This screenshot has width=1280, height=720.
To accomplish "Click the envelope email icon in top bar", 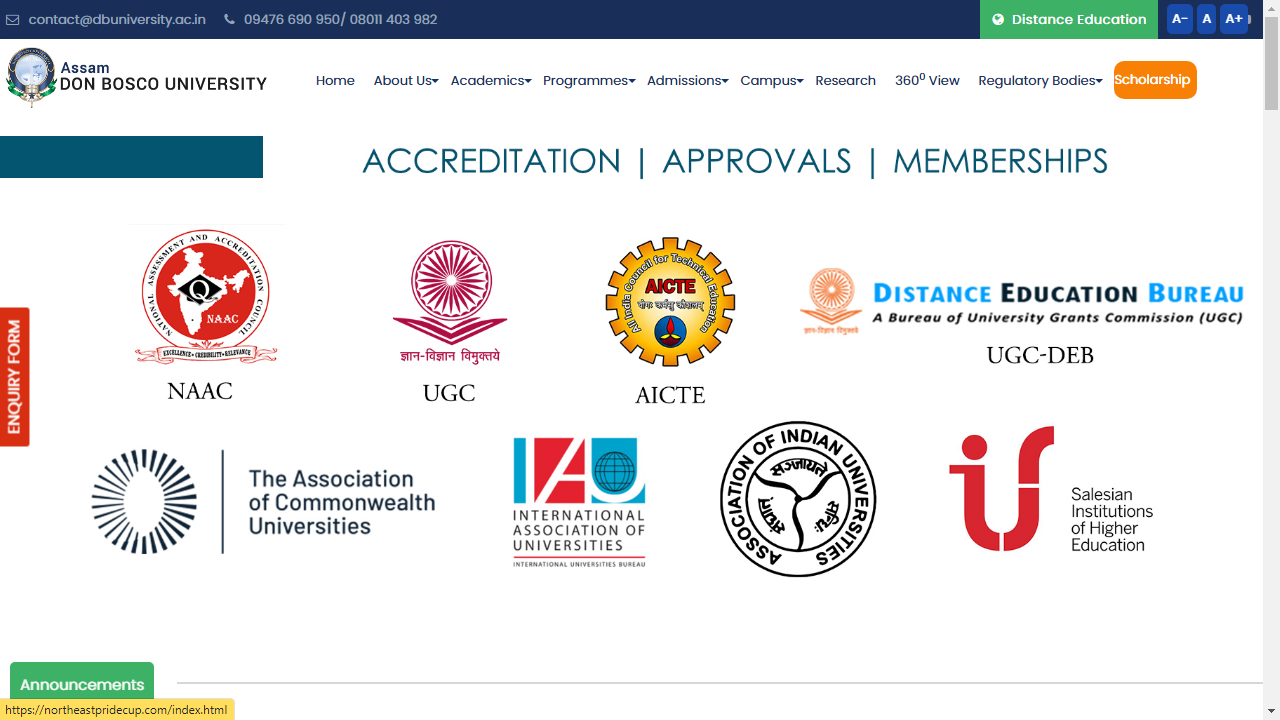I will [12, 19].
